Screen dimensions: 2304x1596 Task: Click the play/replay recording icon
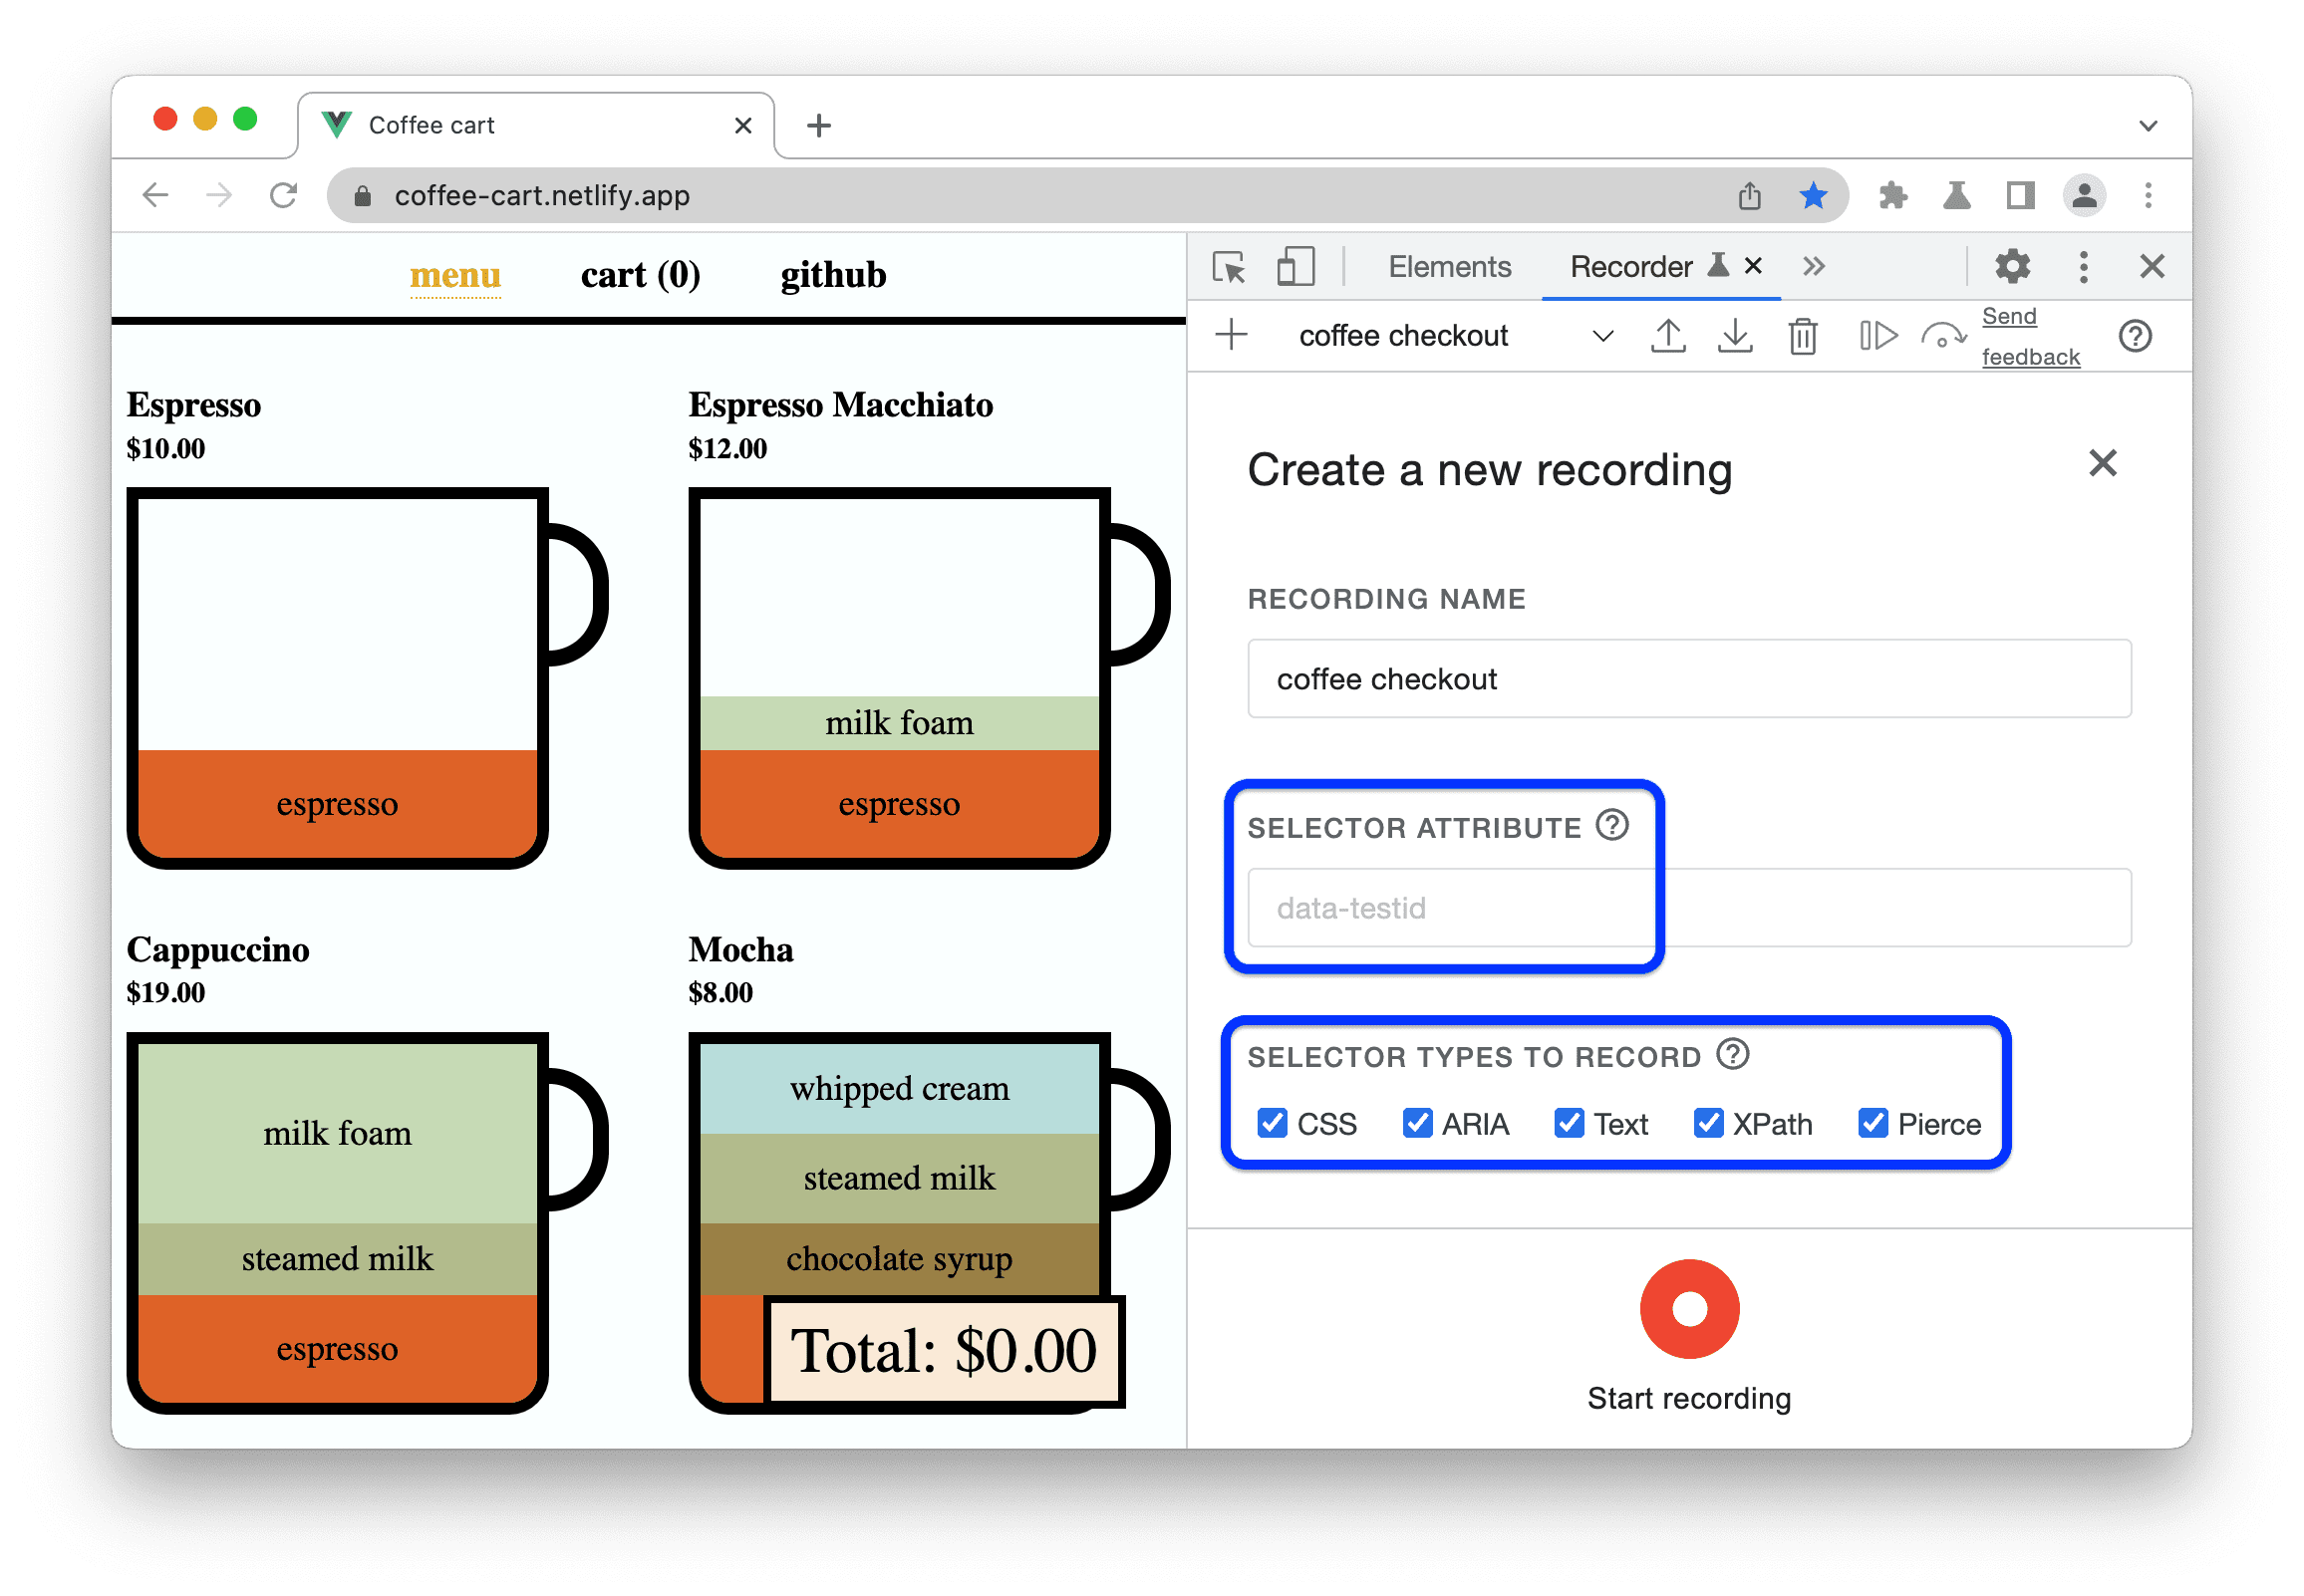pos(1875,342)
